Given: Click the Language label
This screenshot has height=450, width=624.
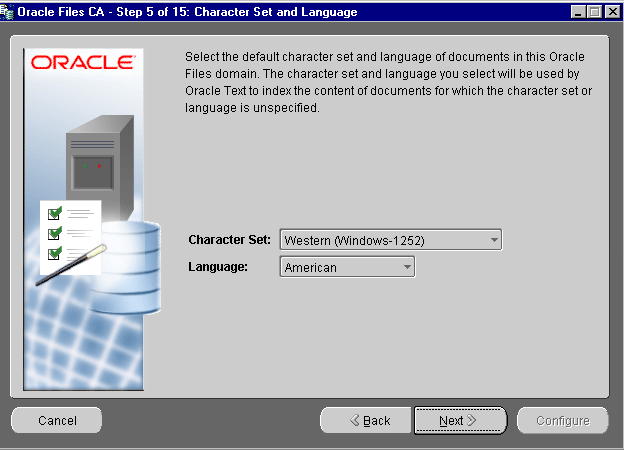Looking at the screenshot, I should tap(218, 267).
